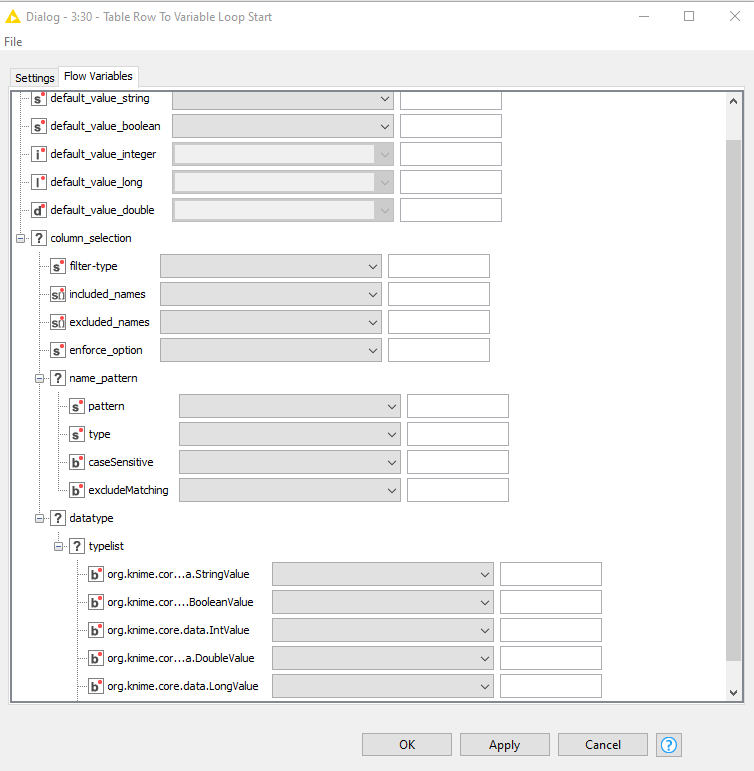Image resolution: width=754 pixels, height=771 pixels.
Task: Click the boolean icon for BooleanValue entry
Action: point(96,602)
